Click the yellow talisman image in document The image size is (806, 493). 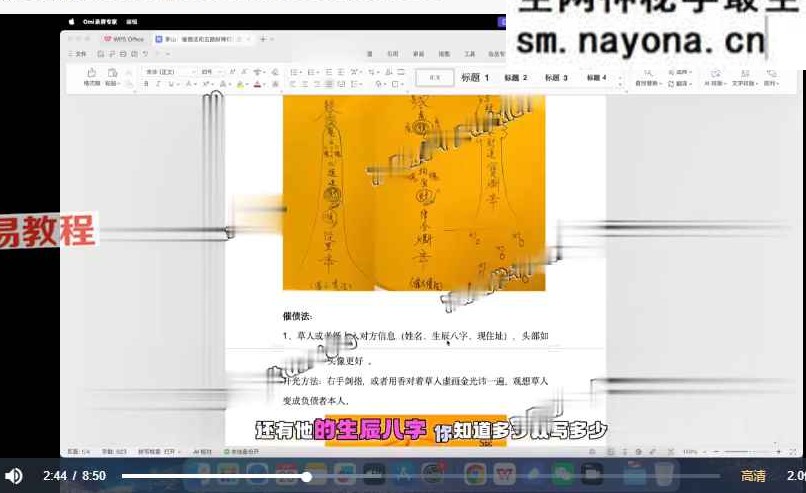coord(414,193)
